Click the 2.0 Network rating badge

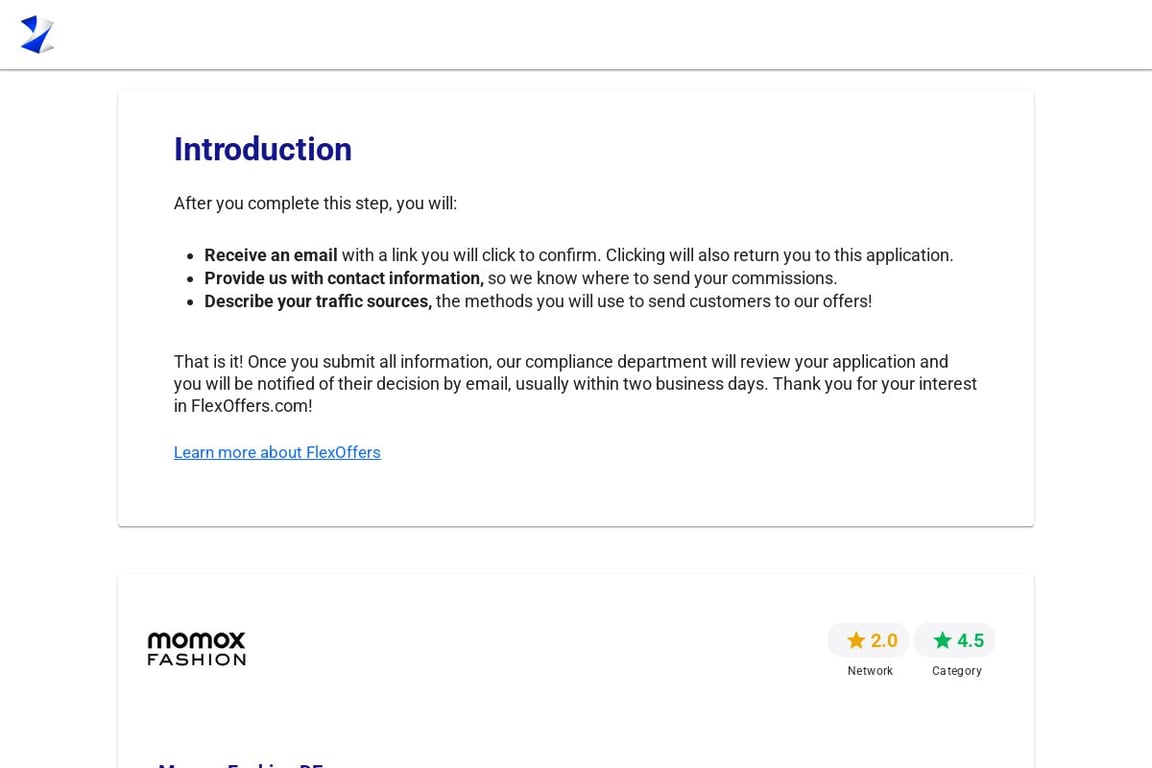(x=868, y=640)
